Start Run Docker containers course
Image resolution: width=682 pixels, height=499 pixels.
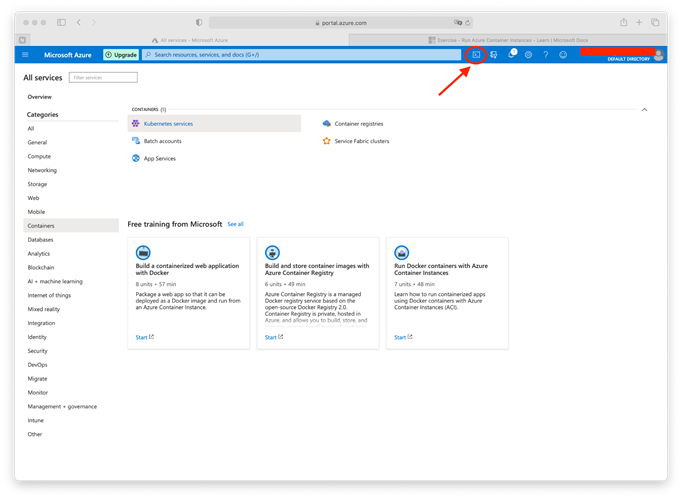pos(403,337)
